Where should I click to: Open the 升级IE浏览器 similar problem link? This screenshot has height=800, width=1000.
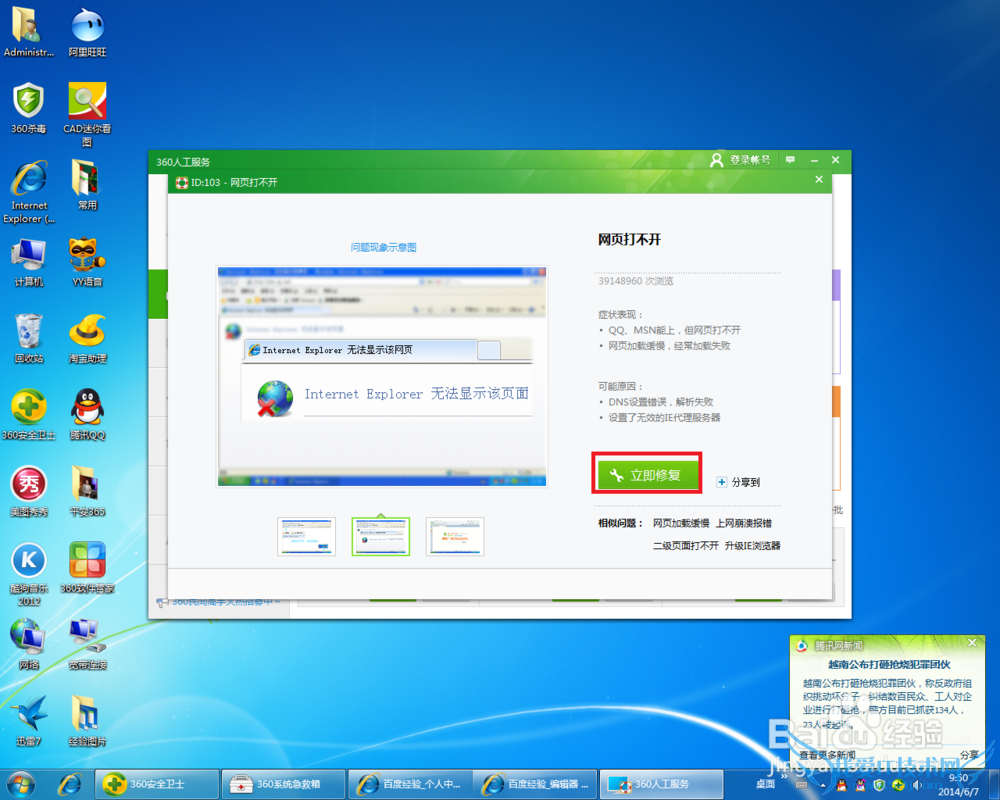753,545
